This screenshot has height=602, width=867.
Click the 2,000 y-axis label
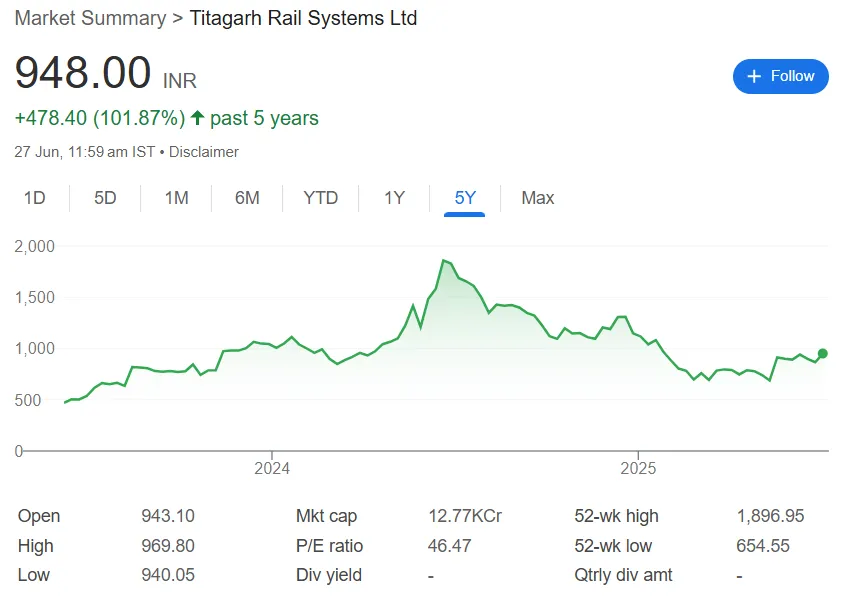[x=35, y=247]
